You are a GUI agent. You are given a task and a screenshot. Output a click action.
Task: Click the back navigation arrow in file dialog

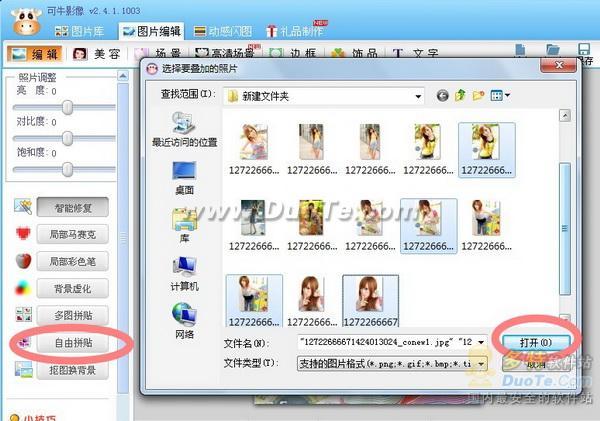pyautogui.click(x=443, y=95)
